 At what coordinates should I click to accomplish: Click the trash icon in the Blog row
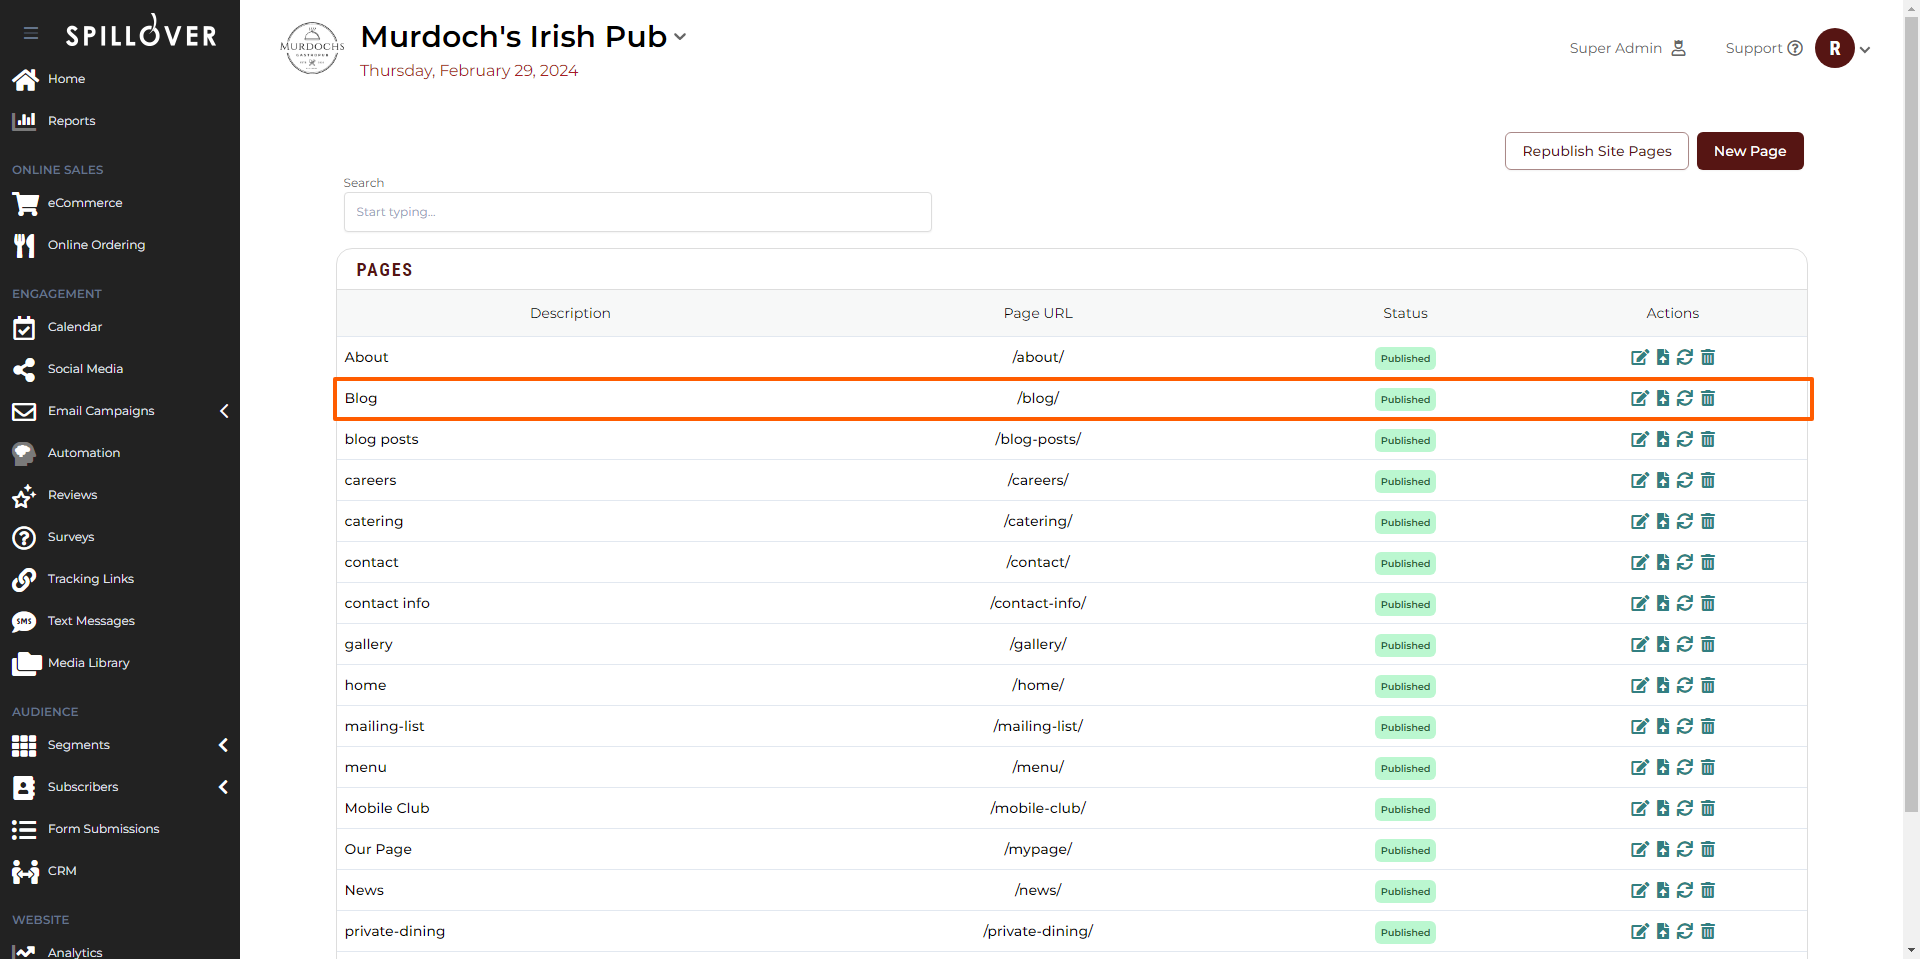(1708, 398)
